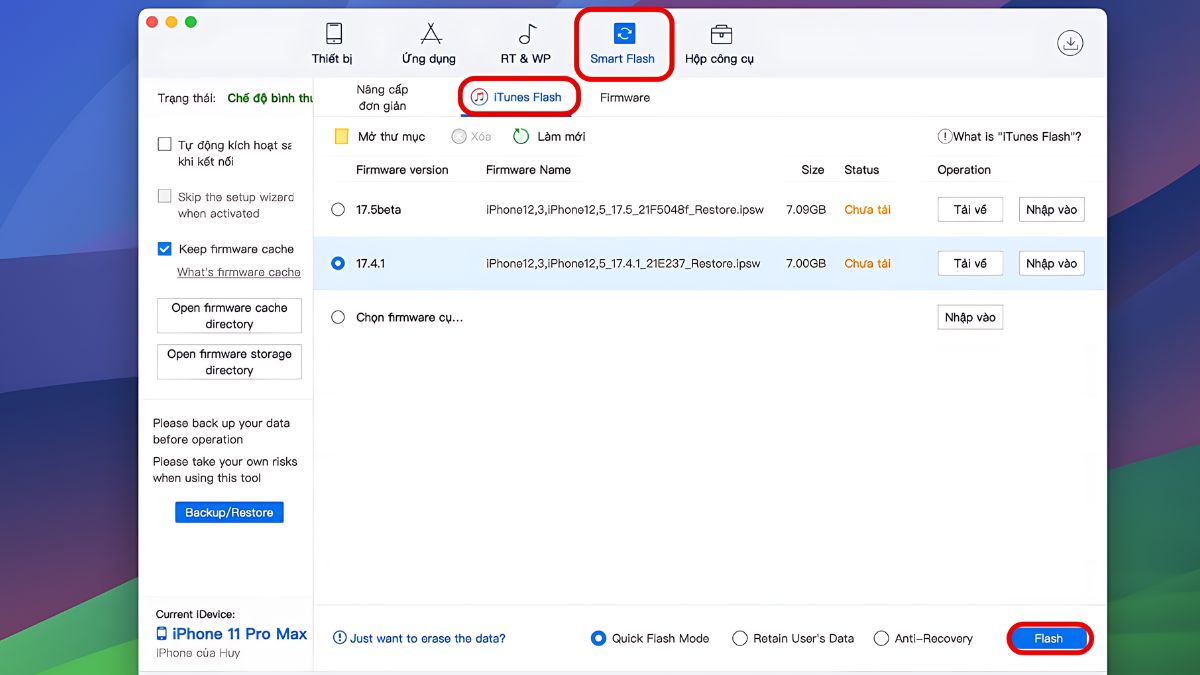Screen dimensions: 1200x675
Task: Click Làm mới refresh icon
Action: click(520, 136)
